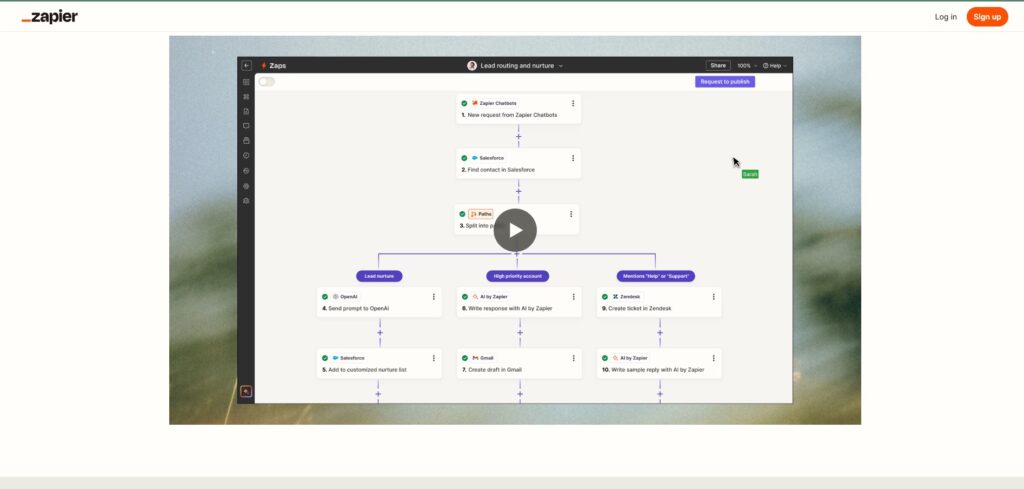The image size is (1024, 489).
Task: Click the back arrow in Zaps editor
Action: point(246,65)
